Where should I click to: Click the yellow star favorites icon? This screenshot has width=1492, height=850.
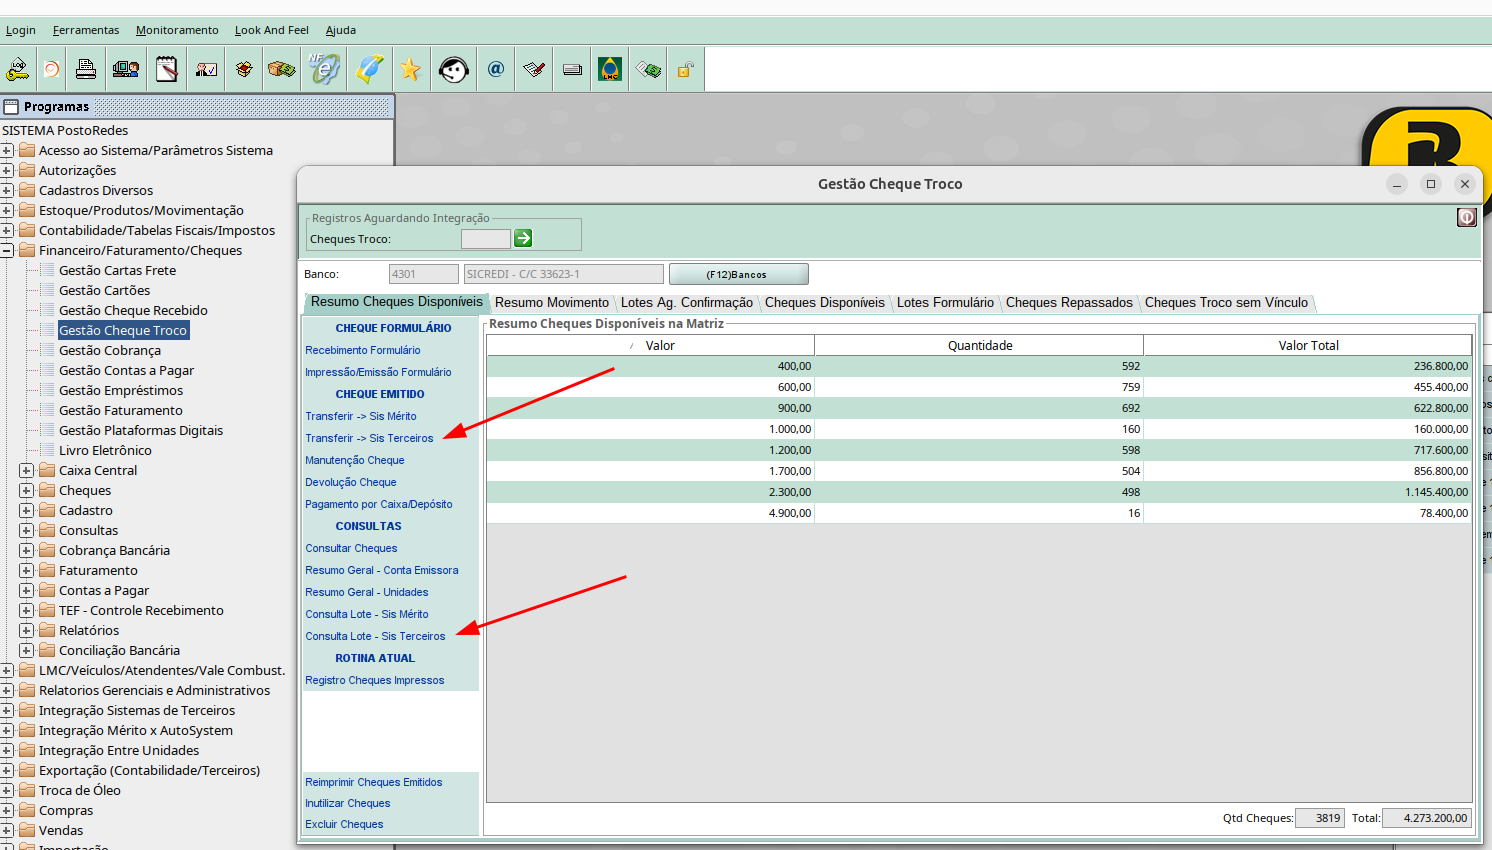pyautogui.click(x=410, y=69)
